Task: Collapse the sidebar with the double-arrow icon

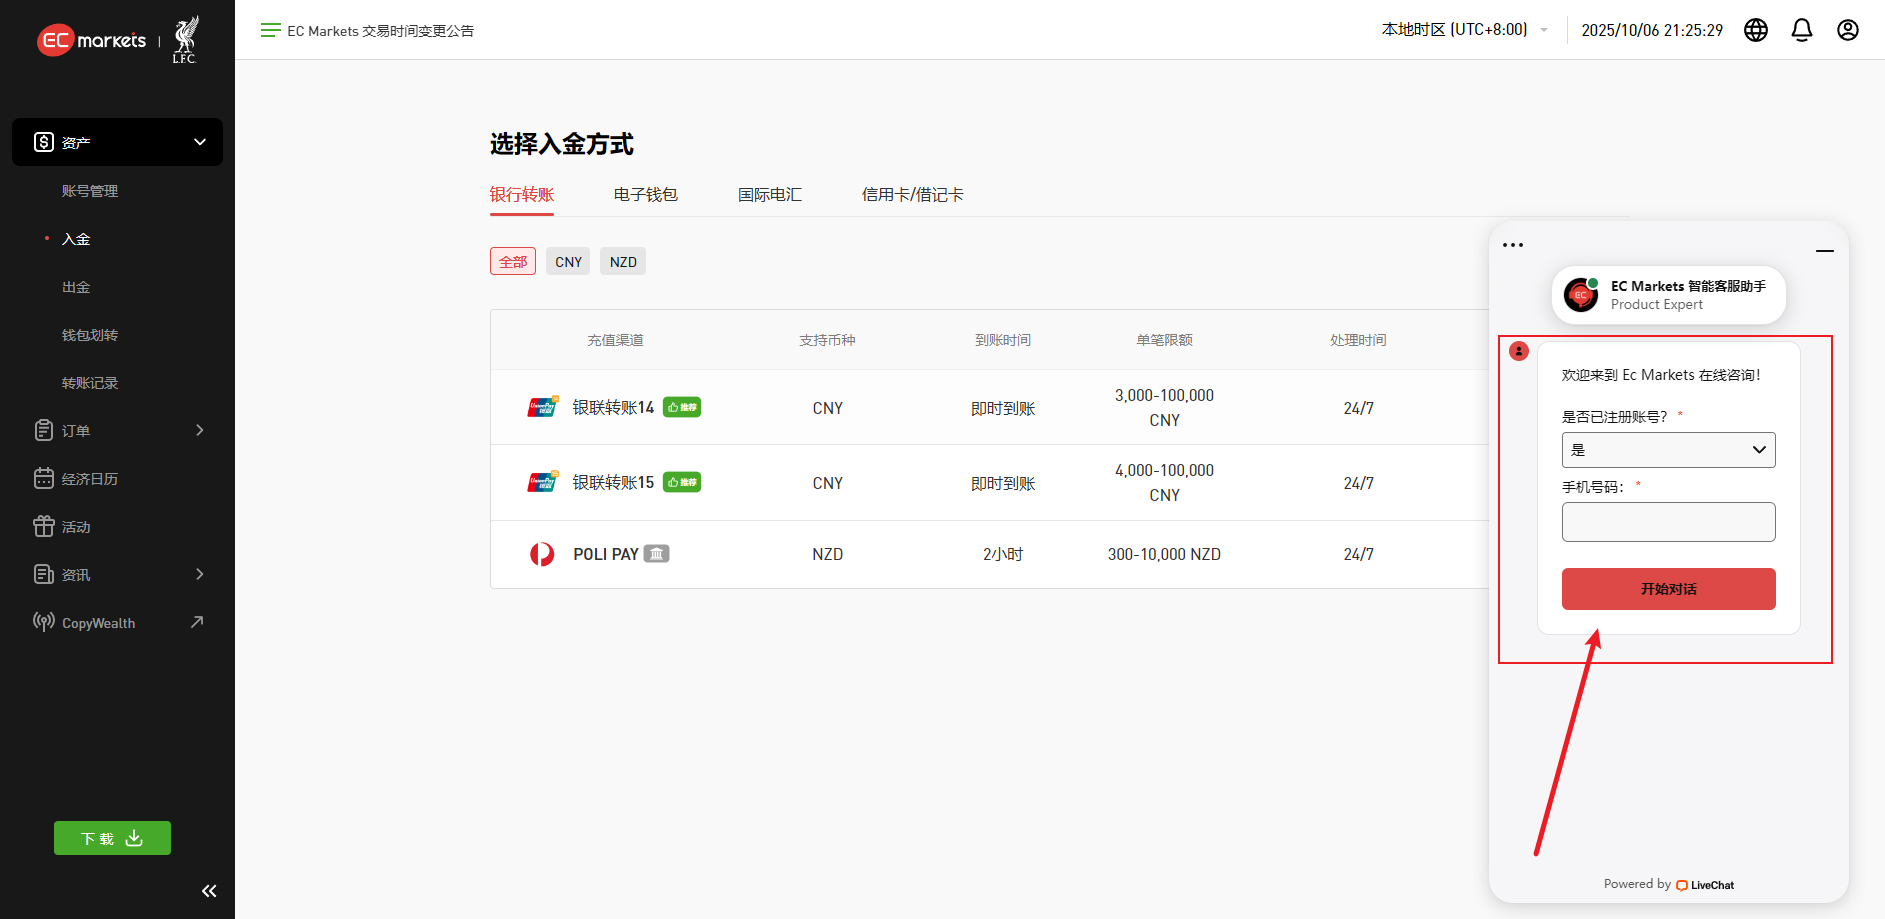Action: (208, 890)
